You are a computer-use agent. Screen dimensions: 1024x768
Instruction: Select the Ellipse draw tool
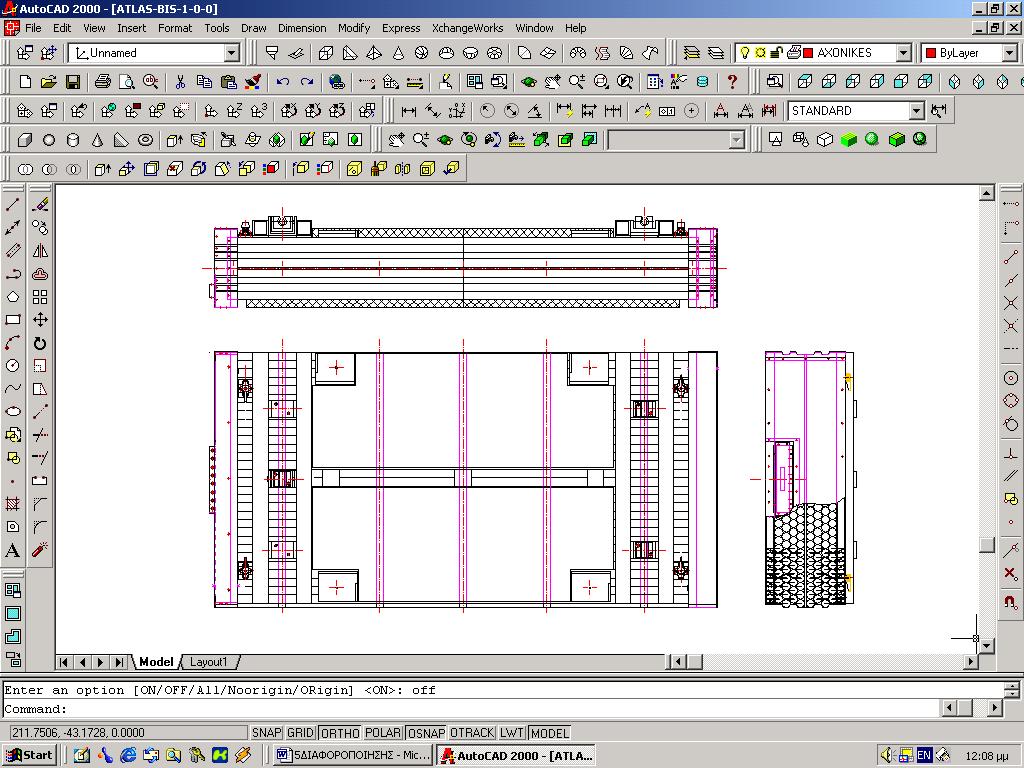coord(12,411)
